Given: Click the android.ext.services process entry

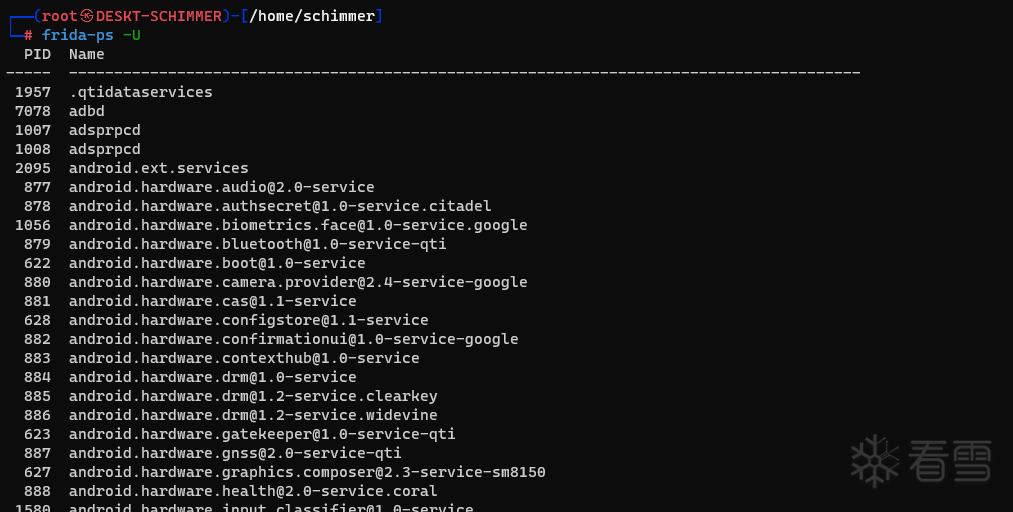Looking at the screenshot, I should pos(158,168).
